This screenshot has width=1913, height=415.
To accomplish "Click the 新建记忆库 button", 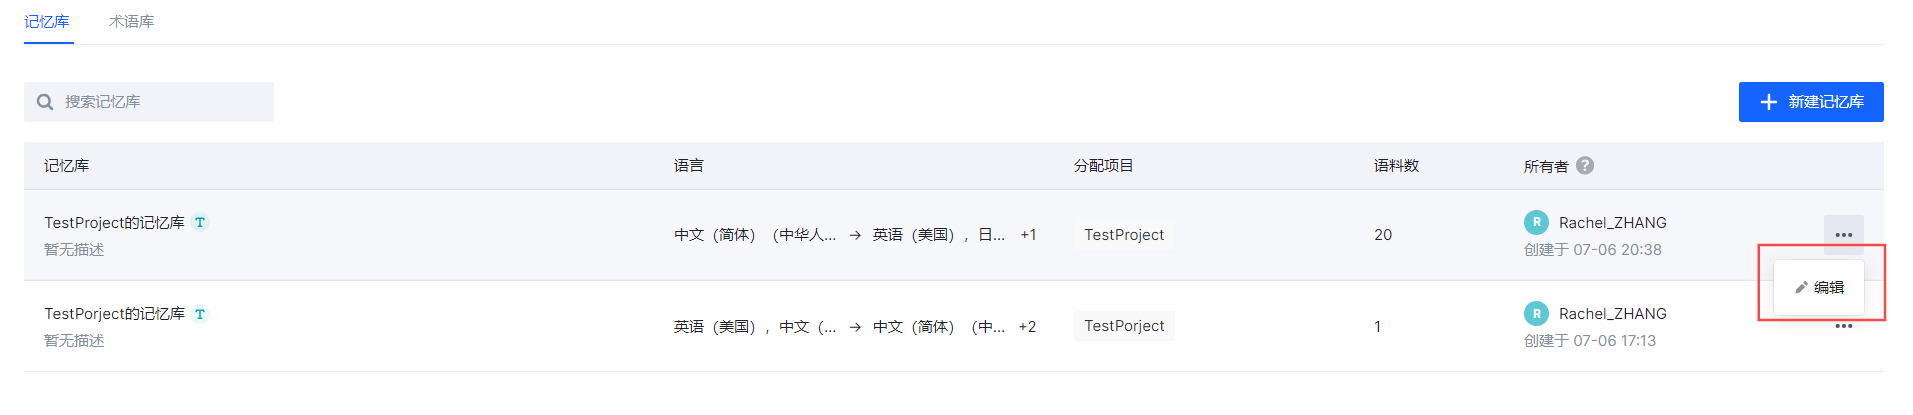I will pyautogui.click(x=1810, y=102).
